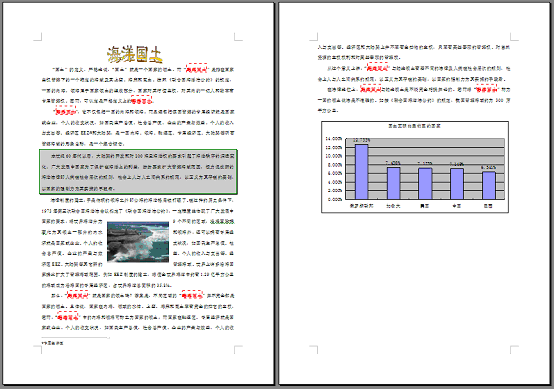This screenshot has height=389, width=554.
Task: Select the green-bordered shaded paragraph box
Action: (x=138, y=172)
